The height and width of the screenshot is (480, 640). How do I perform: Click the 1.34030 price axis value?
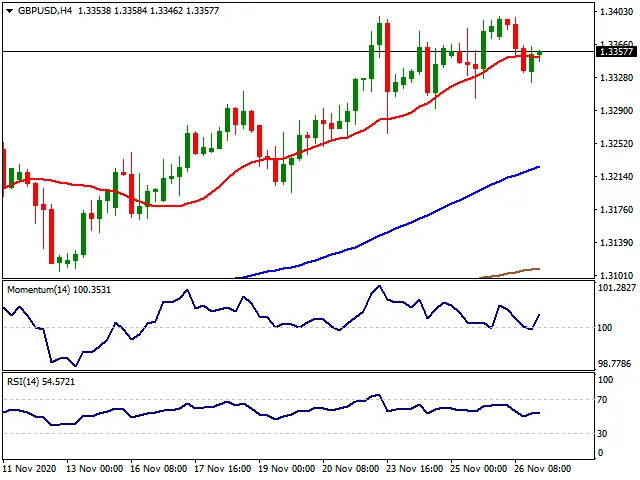click(616, 11)
